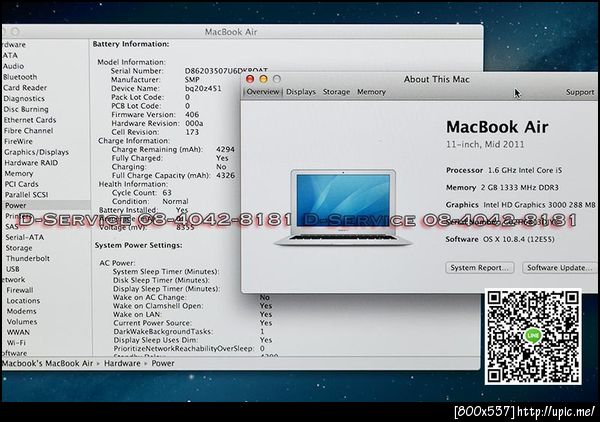Viewport: 600px width, 422px height.
Task: Select Hardware RAID in the sidebar
Action: [x=31, y=163]
